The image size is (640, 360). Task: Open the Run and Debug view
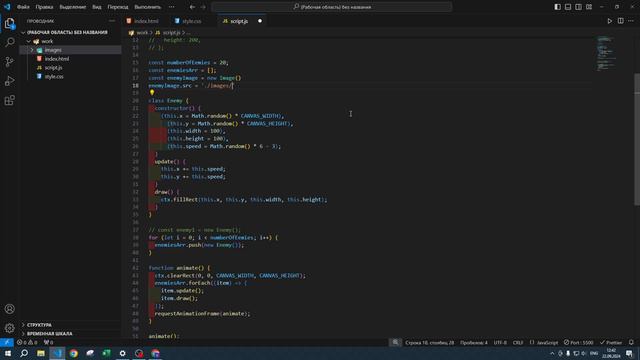(x=9, y=81)
